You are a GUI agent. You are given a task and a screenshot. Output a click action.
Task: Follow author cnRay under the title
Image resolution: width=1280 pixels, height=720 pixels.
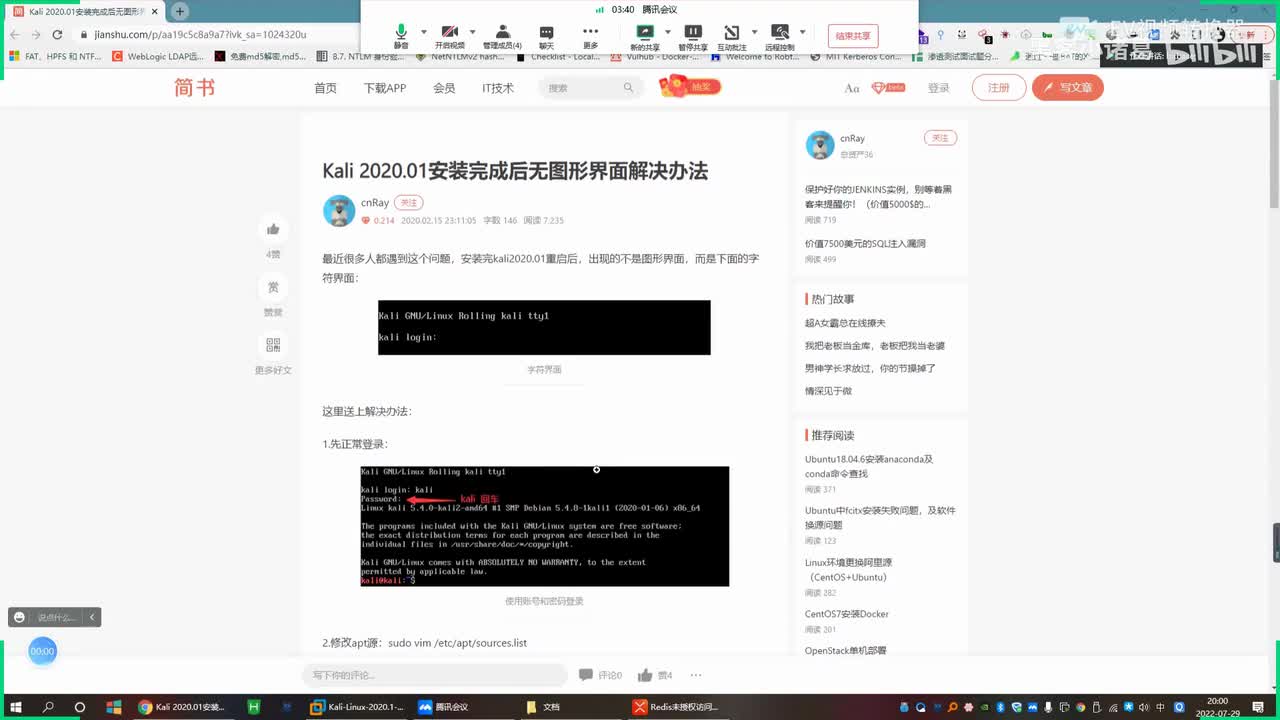click(408, 203)
